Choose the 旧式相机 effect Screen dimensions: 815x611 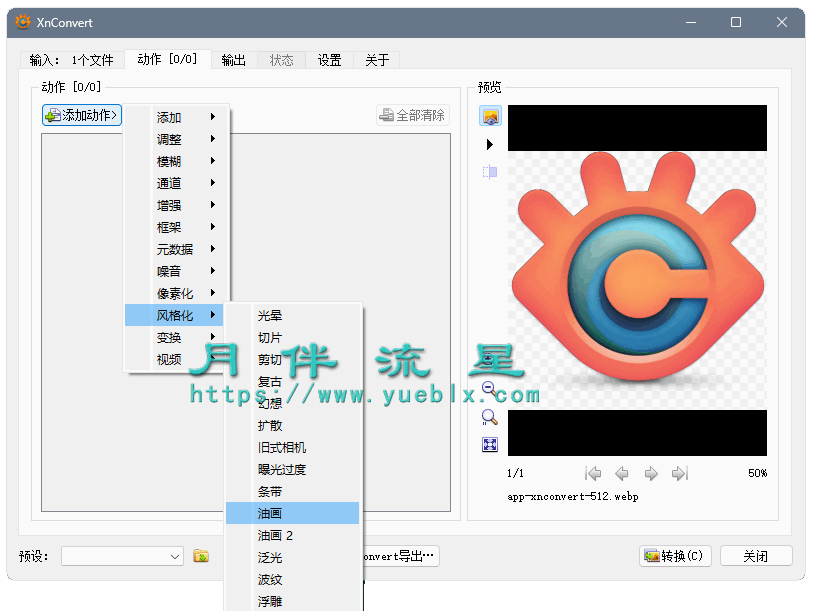coord(293,447)
